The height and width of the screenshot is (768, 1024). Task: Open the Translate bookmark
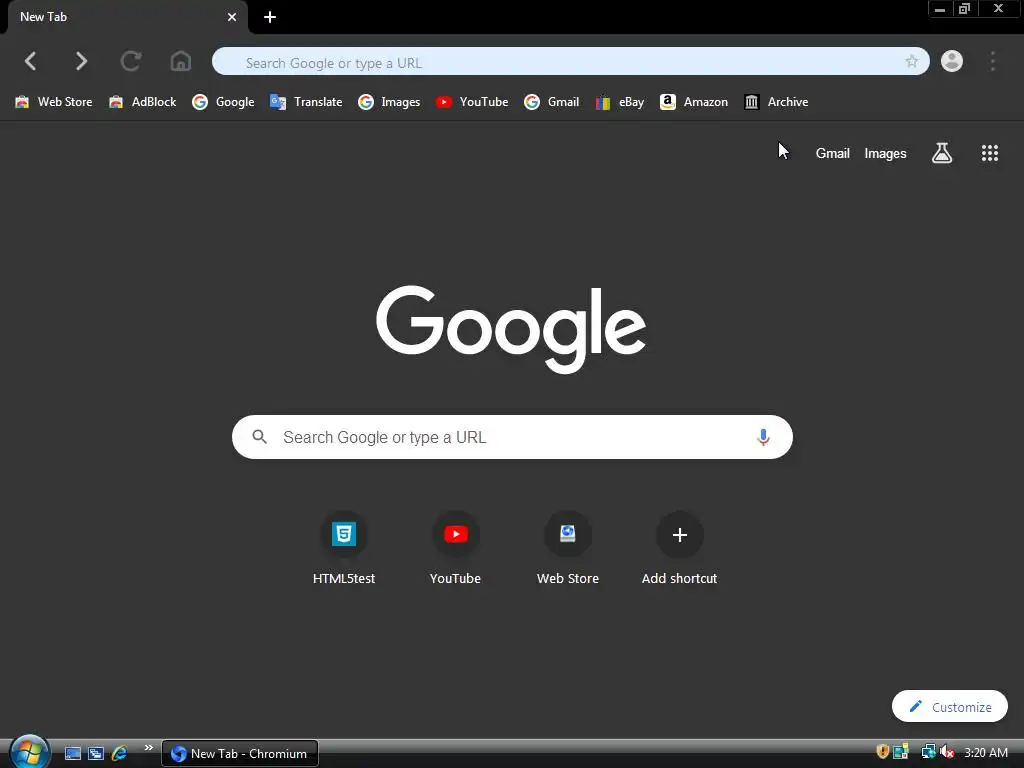[x=306, y=102]
